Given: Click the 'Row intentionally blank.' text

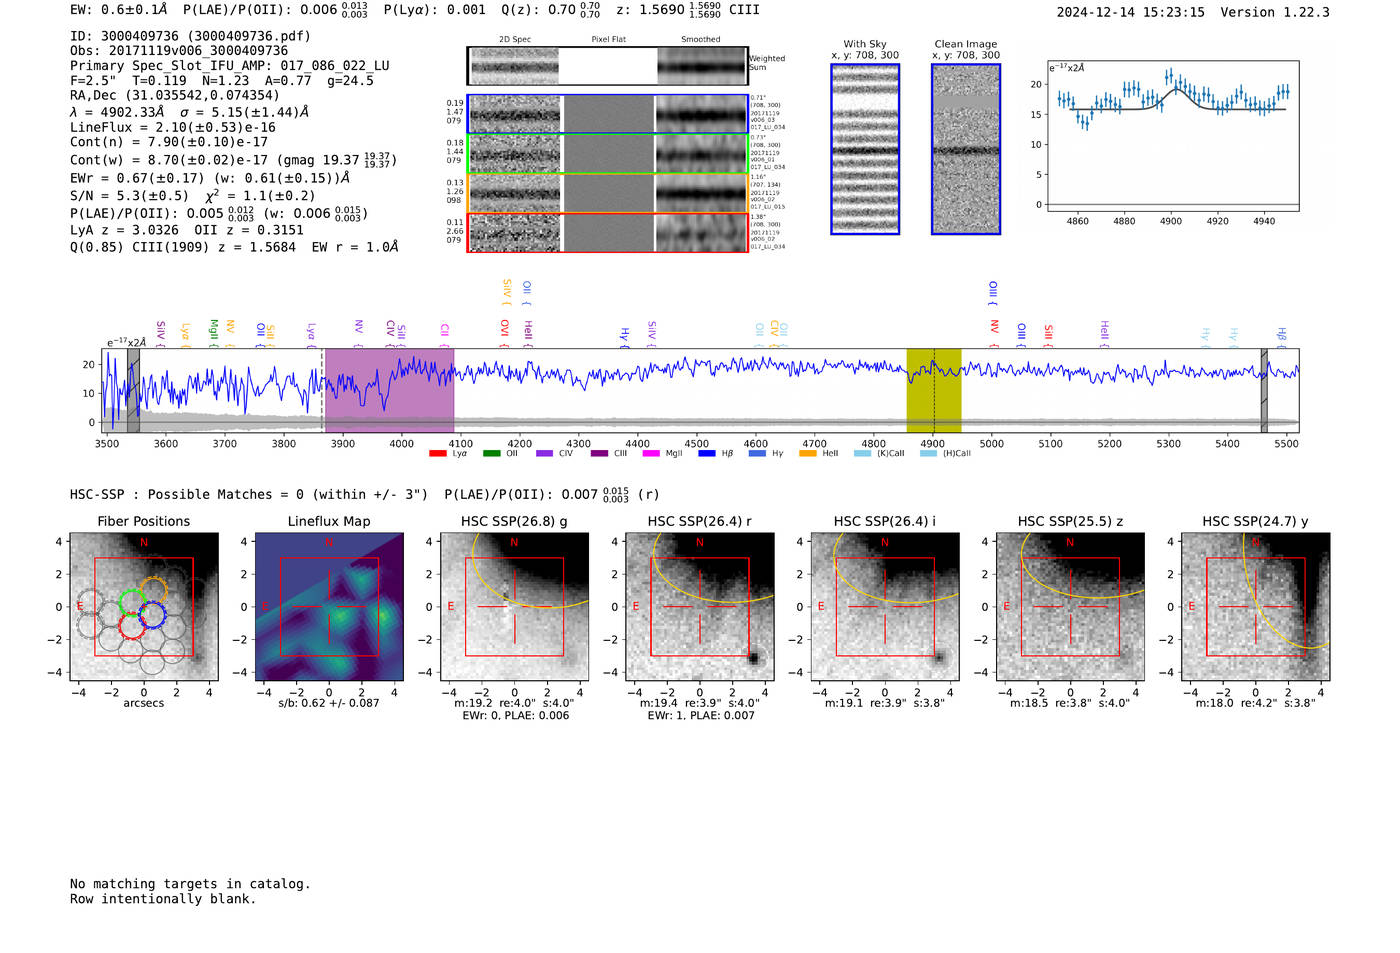Looking at the screenshot, I should pos(163,899).
